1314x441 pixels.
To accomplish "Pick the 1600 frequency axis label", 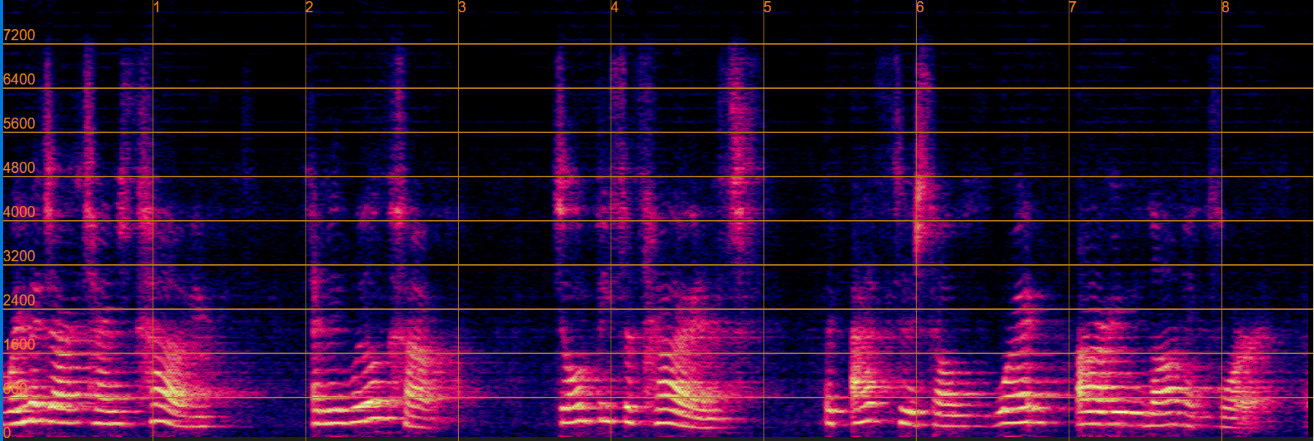I will [20, 344].
